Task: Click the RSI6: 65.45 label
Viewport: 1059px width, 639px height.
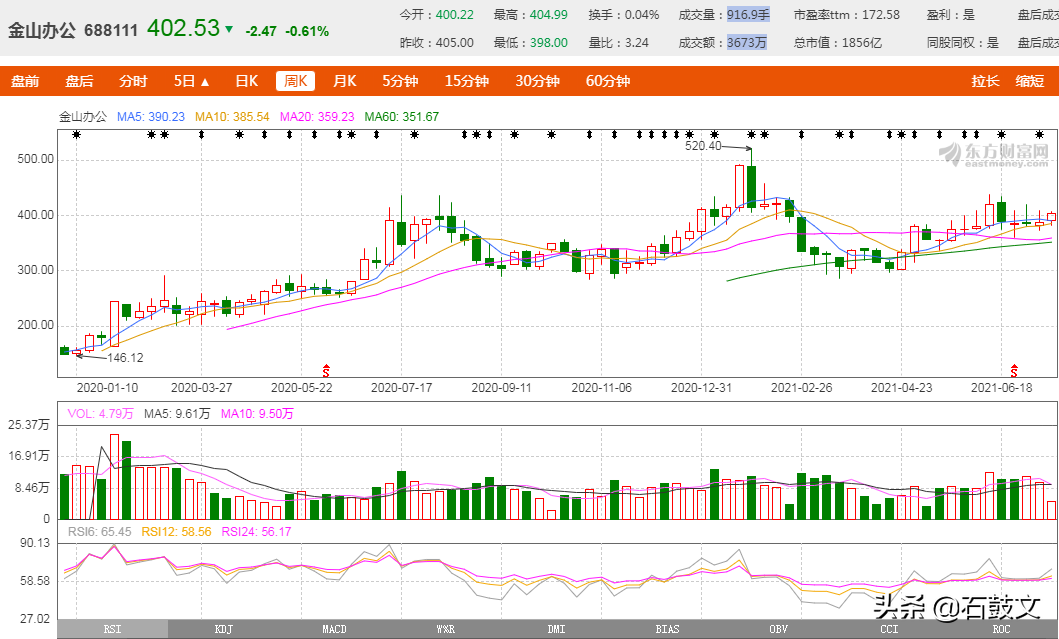Action: point(99,532)
